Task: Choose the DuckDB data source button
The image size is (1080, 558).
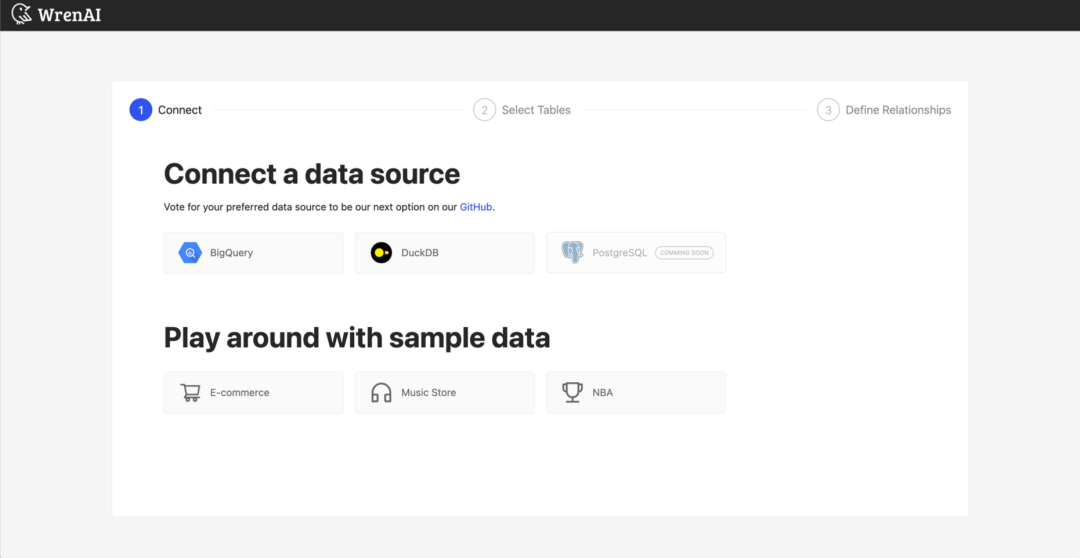Action: click(444, 253)
